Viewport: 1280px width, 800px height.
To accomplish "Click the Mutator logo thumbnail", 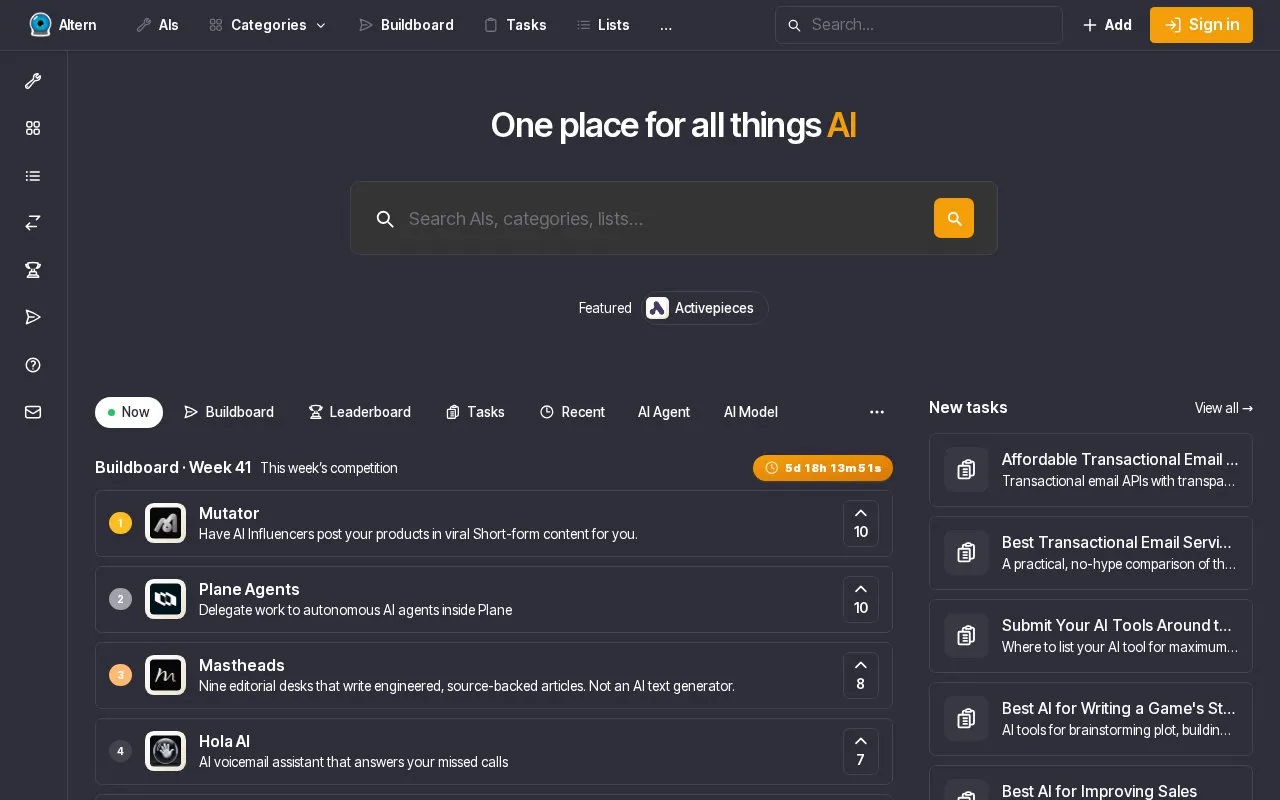I will pyautogui.click(x=165, y=523).
